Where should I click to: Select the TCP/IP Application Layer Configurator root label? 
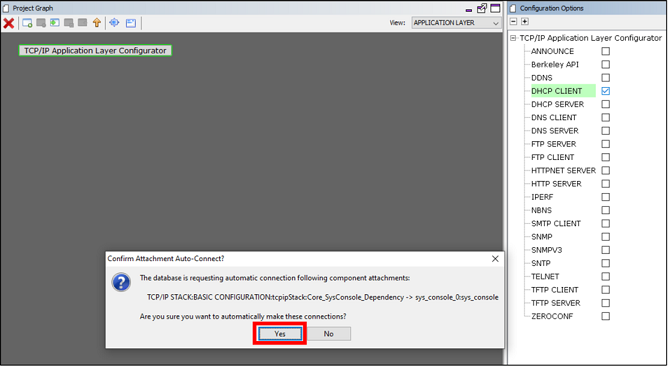590,38
